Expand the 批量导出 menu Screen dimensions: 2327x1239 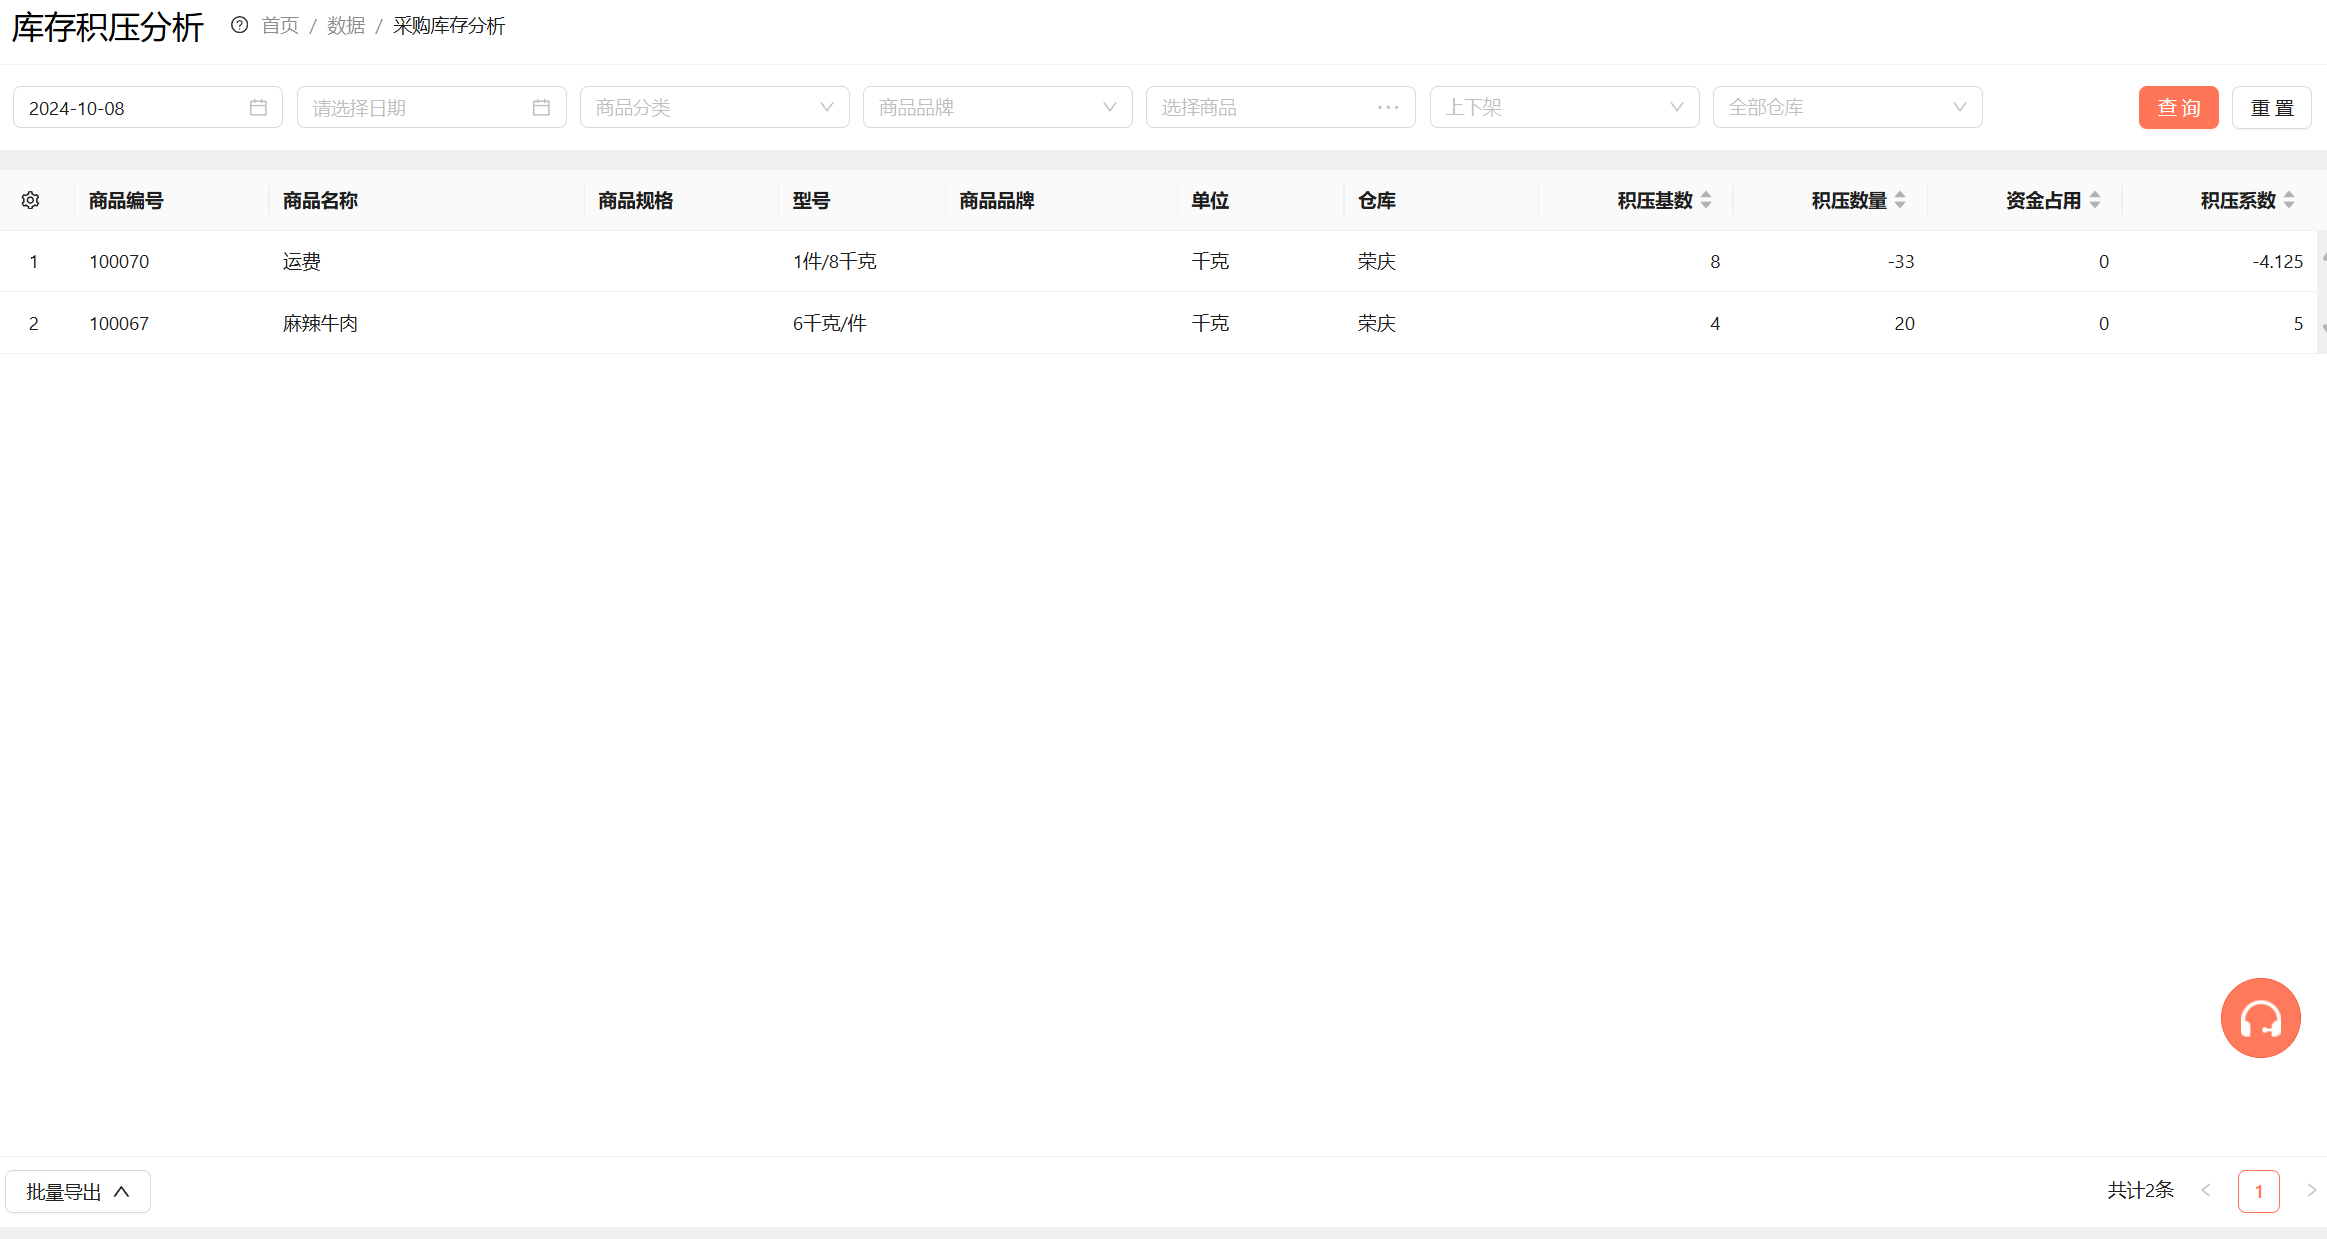pyautogui.click(x=78, y=1191)
